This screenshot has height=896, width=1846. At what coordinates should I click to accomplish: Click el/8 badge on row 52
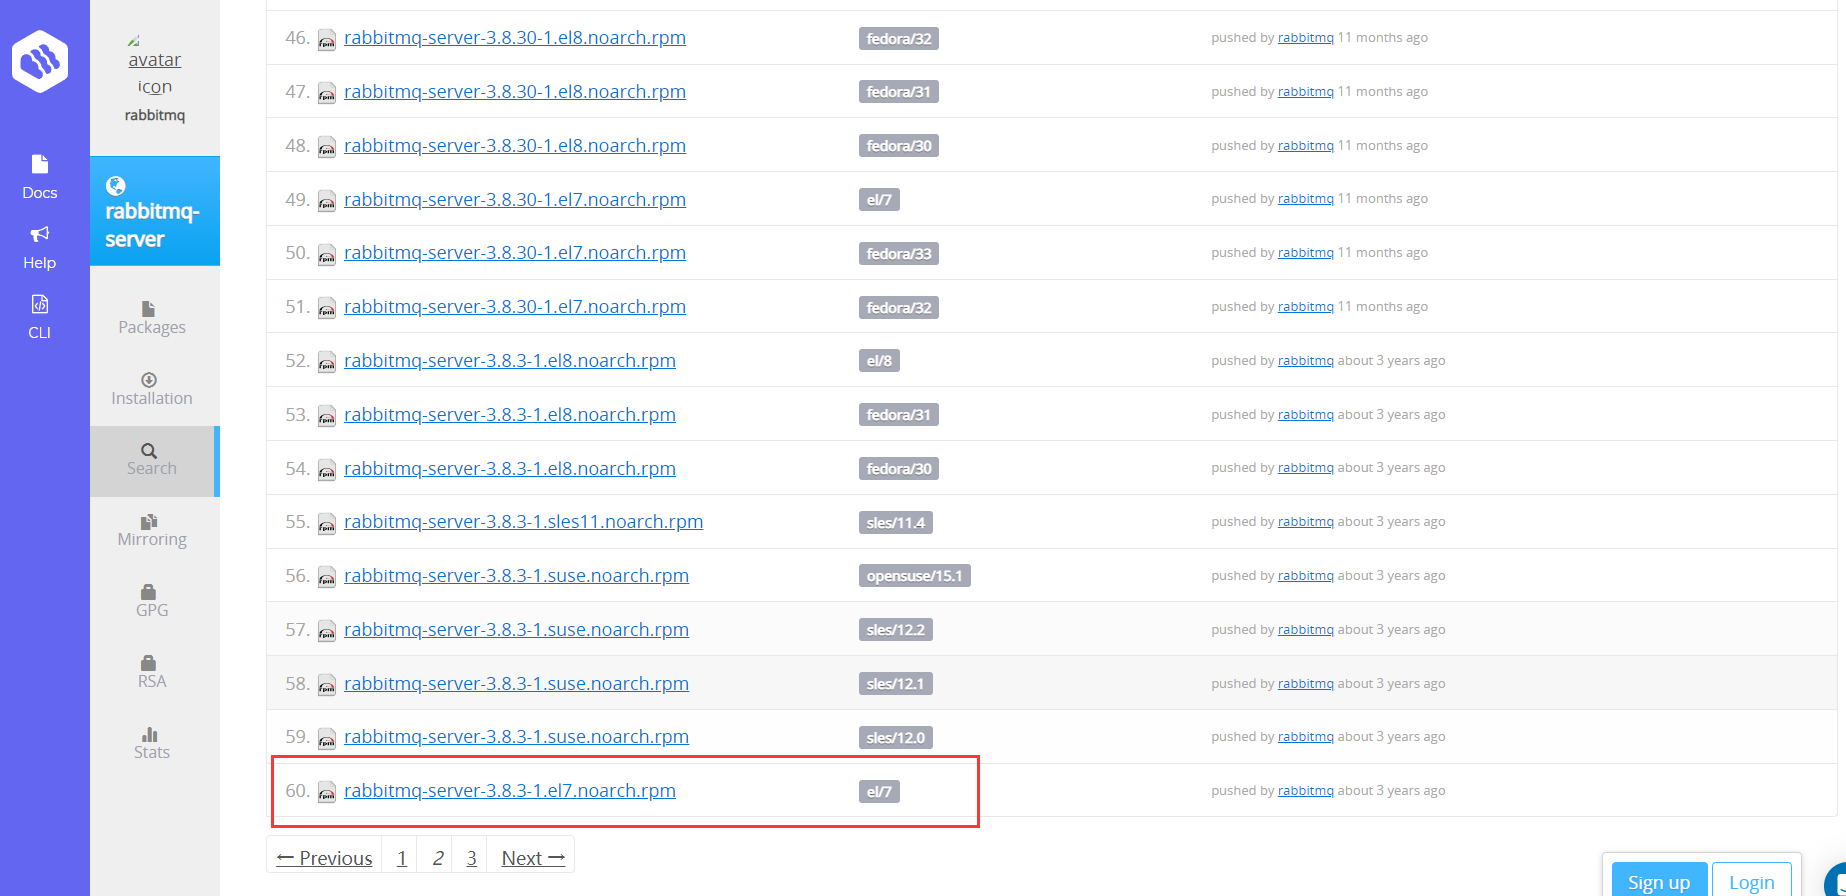(879, 361)
